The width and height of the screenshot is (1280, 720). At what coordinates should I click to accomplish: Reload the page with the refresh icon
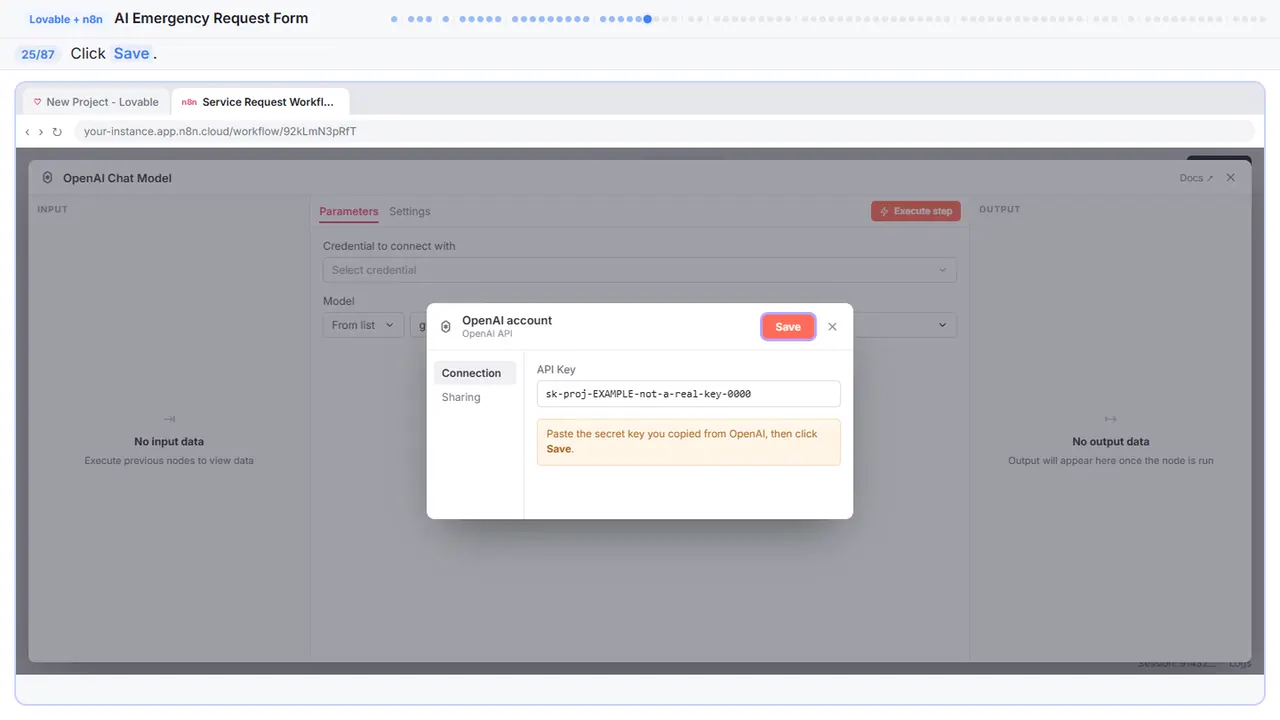tap(57, 131)
